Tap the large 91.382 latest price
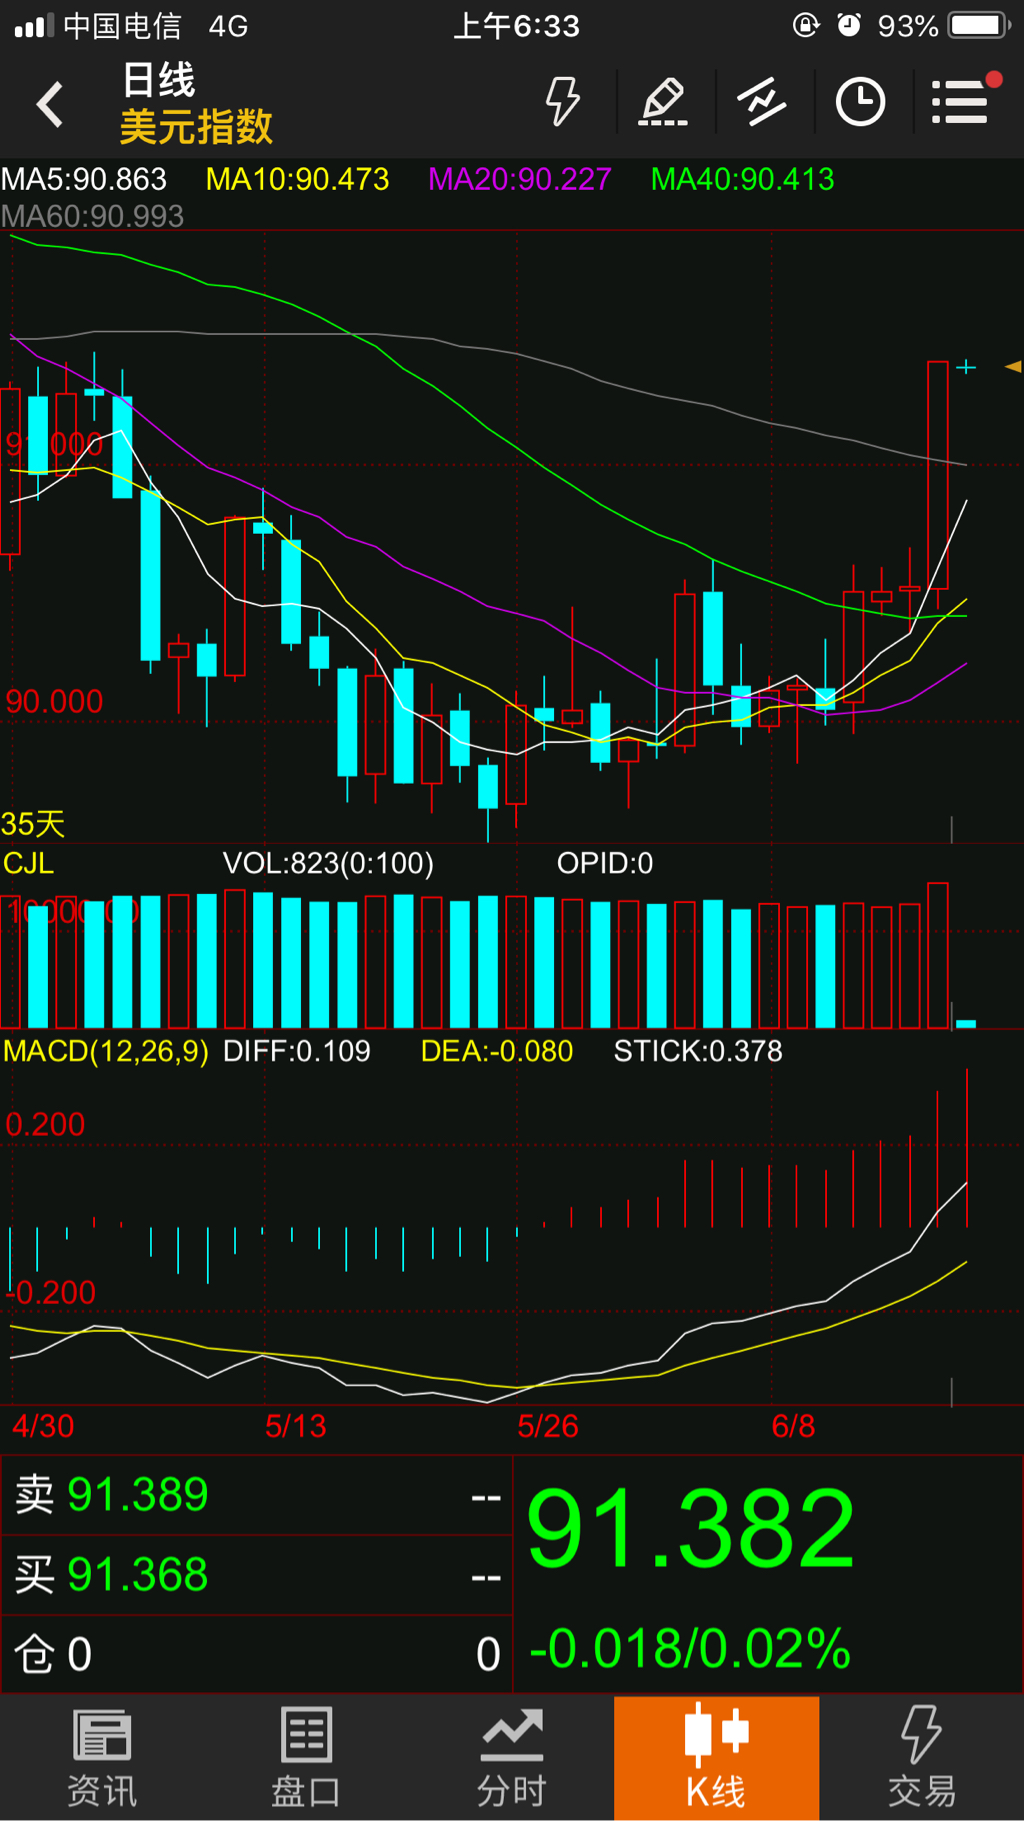The width and height of the screenshot is (1024, 1821). (x=690, y=1528)
